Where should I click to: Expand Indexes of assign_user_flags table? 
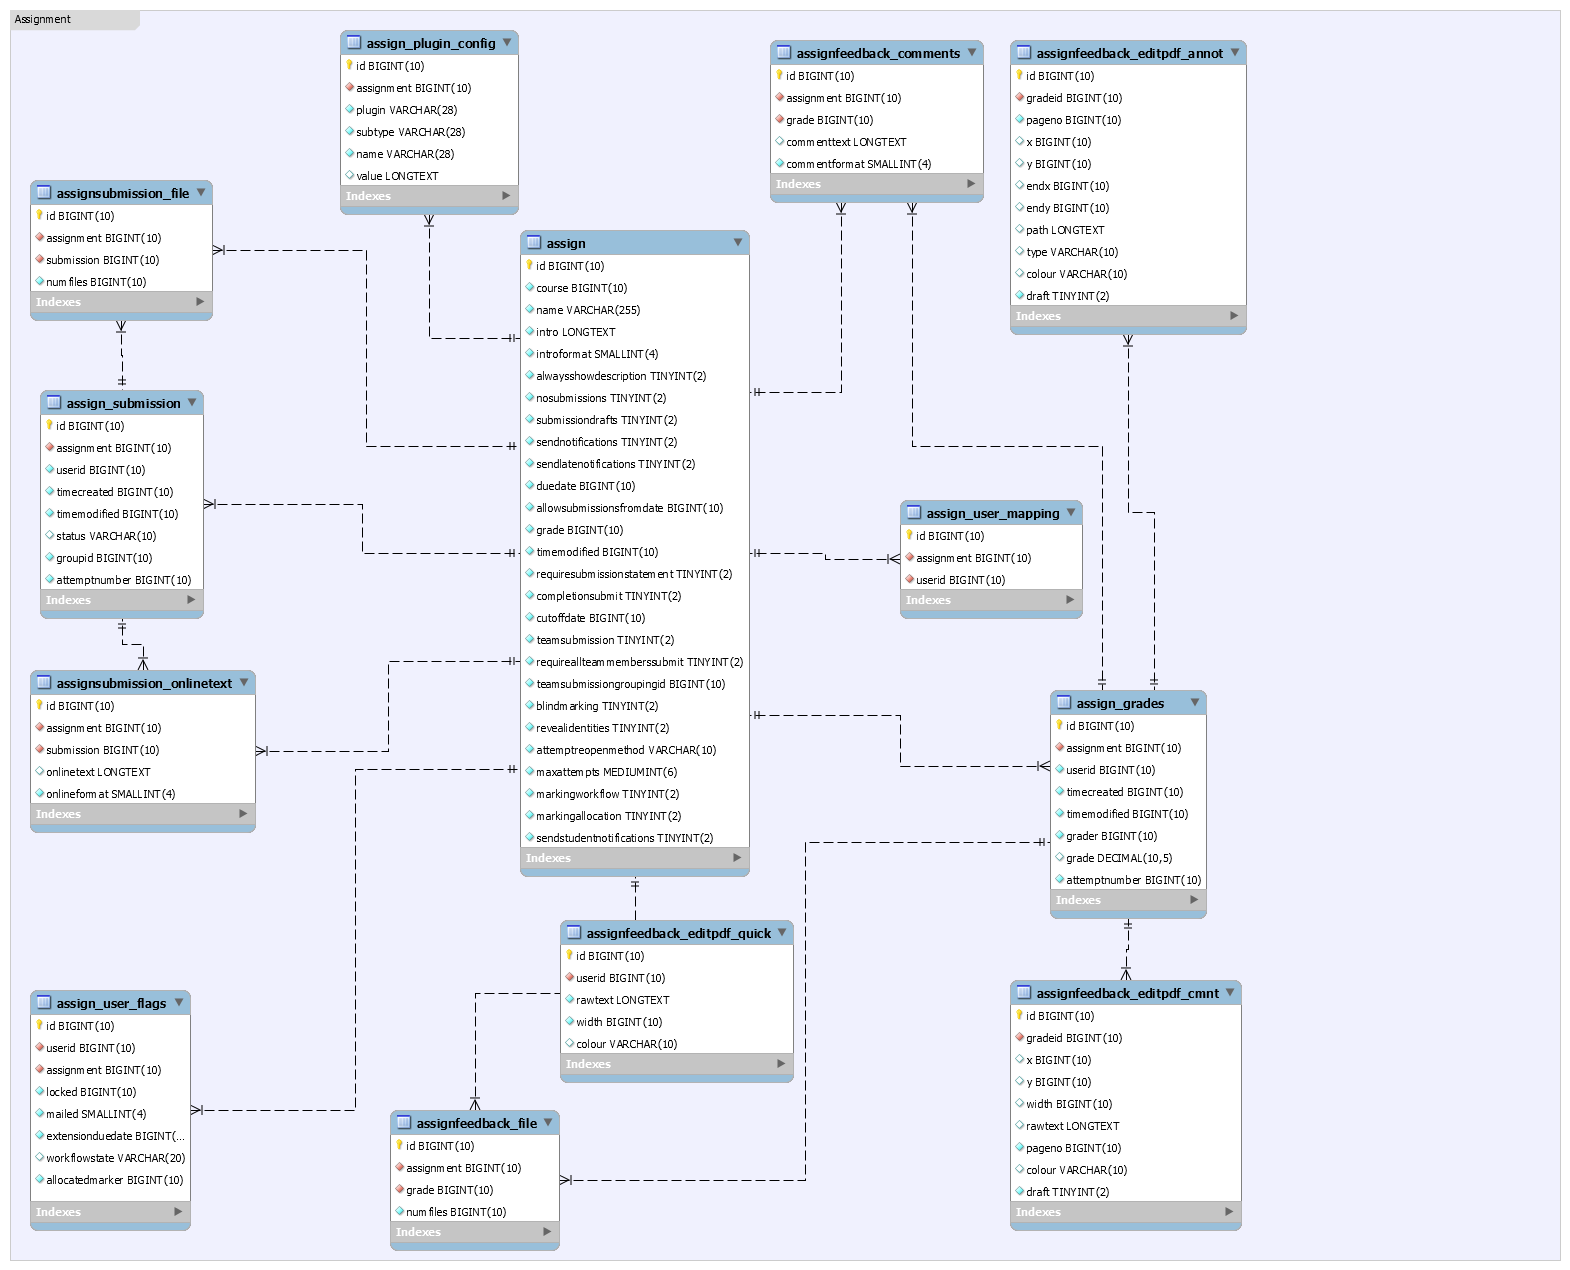pos(178,1212)
